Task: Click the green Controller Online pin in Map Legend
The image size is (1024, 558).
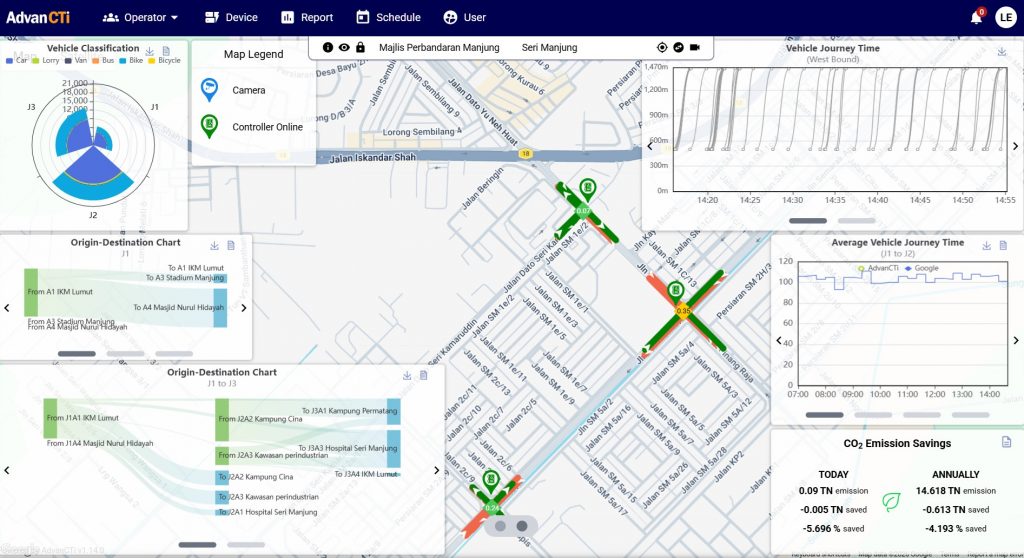Action: (x=209, y=126)
